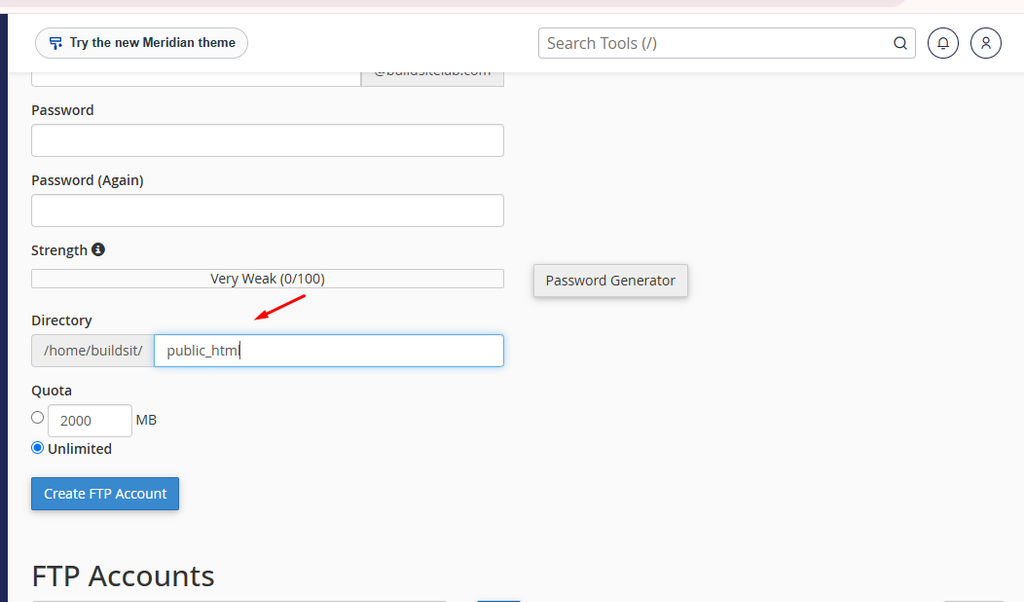Click the paint roller icon on the theme button
Viewport: 1024px width, 602px height.
tap(56, 43)
